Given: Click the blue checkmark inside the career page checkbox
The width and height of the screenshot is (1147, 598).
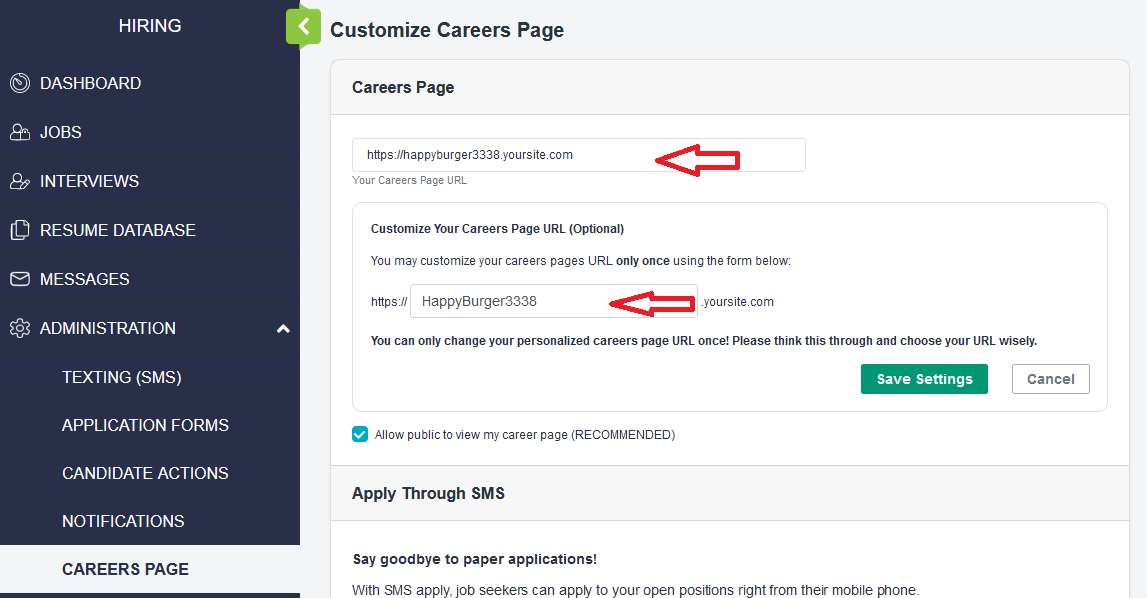Looking at the screenshot, I should pos(359,434).
